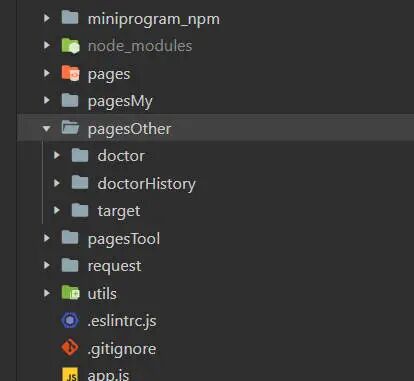414x381 pixels.
Task: Expand the doctor subfolder arrow
Action: coord(57,155)
